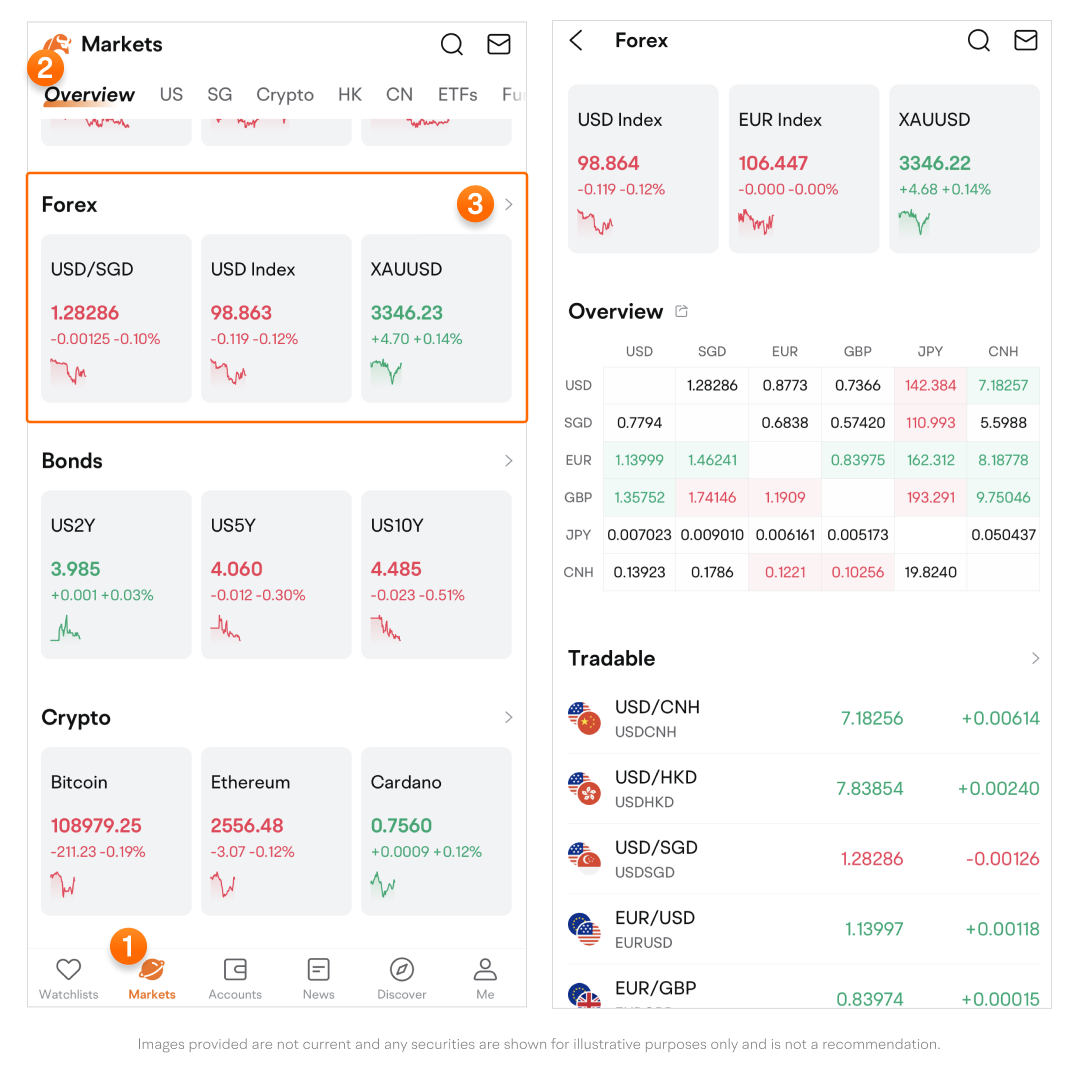Go back from the Forex page
Screen dimensions: 1079x1074
coord(576,40)
